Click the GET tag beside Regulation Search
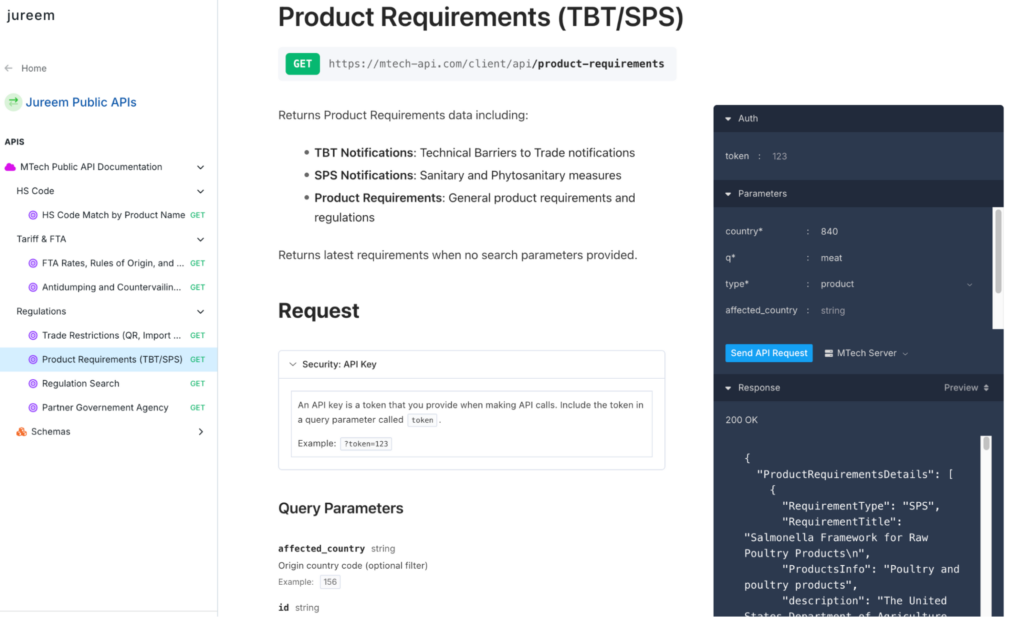Image resolution: width=1024 pixels, height=617 pixels. coord(197,384)
